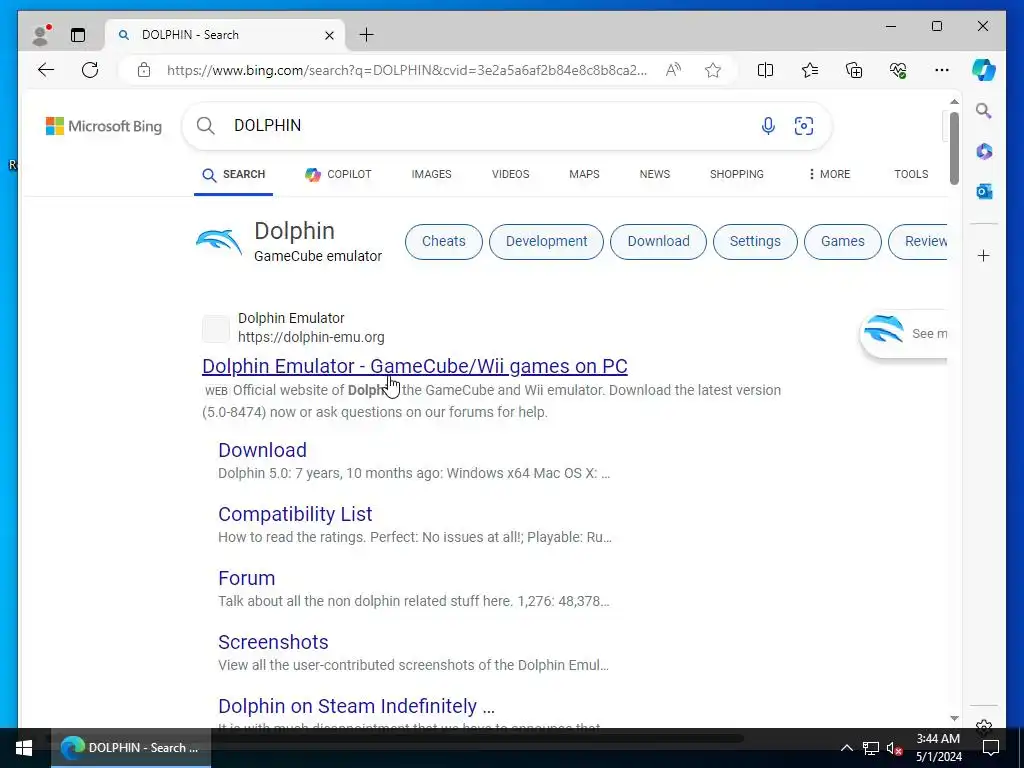The width and height of the screenshot is (1024, 768).
Task: Open the Download sitelink
Action: click(263, 450)
